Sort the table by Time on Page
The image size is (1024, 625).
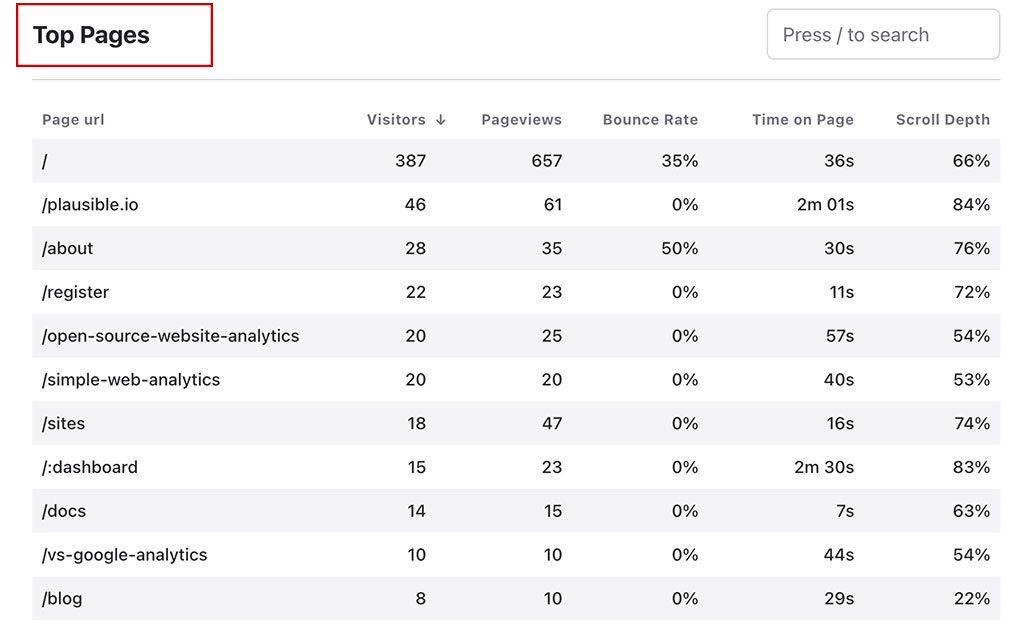click(x=802, y=119)
